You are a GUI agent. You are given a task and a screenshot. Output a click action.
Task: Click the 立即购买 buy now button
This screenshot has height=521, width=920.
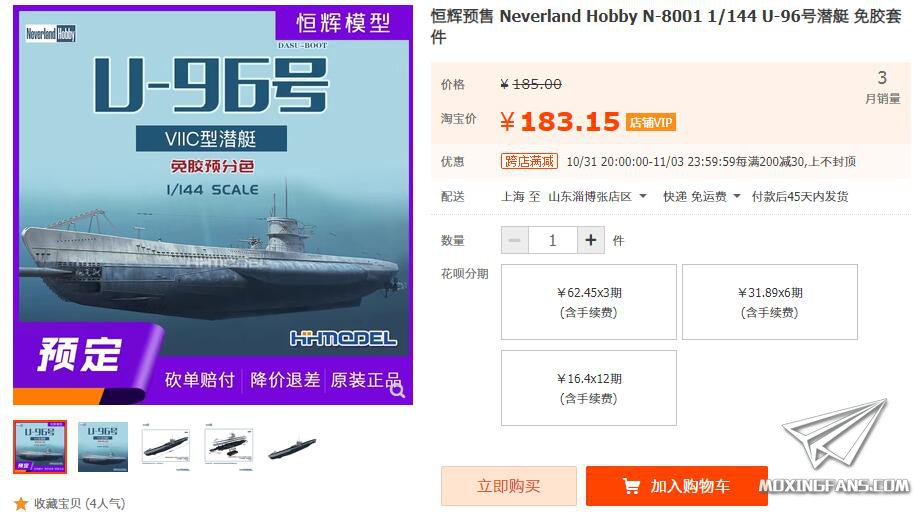[509, 486]
